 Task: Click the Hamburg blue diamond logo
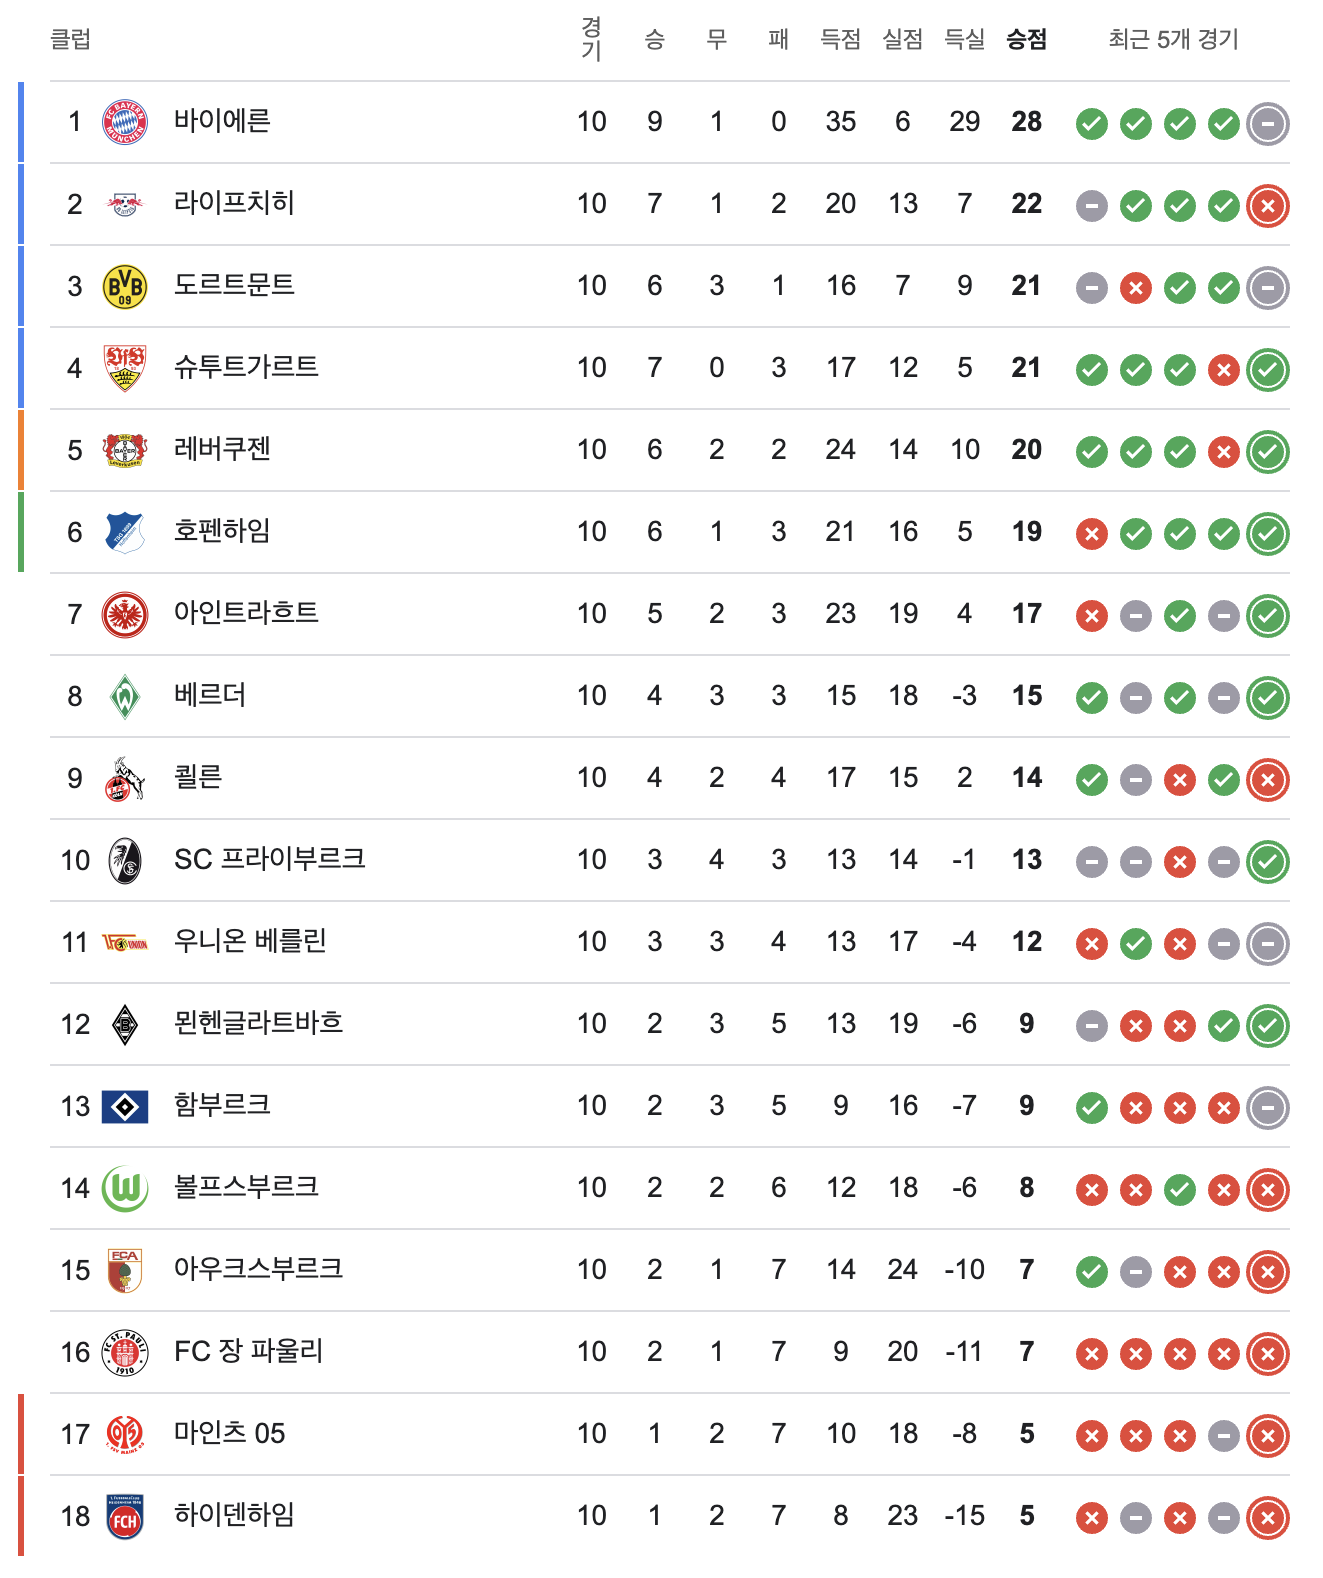tap(125, 1106)
